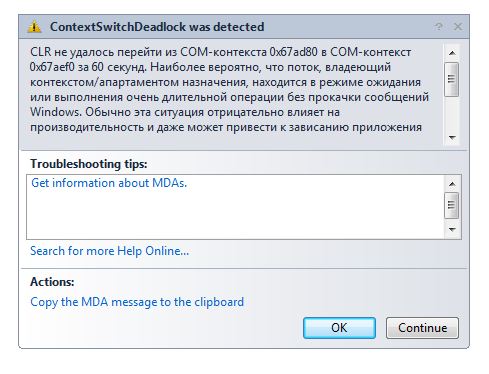489x374 pixels.
Task: Open the Get information about MDAs link
Action: point(109,183)
